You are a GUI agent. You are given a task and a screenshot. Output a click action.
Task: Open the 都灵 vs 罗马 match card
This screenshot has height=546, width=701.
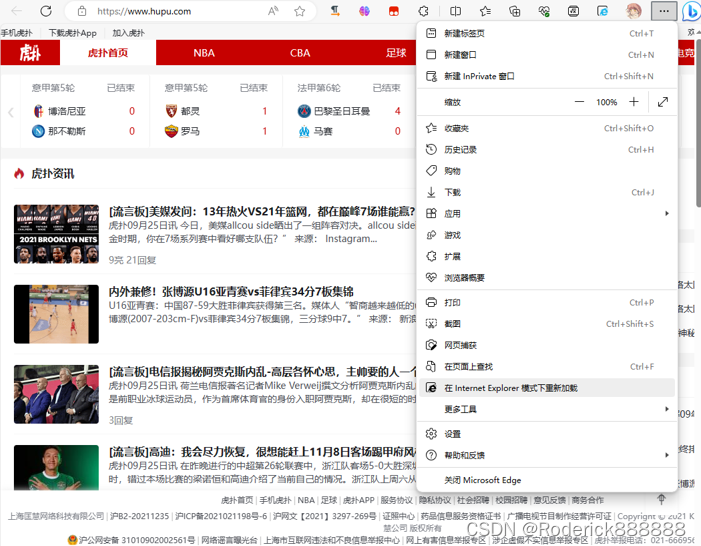click(216, 111)
